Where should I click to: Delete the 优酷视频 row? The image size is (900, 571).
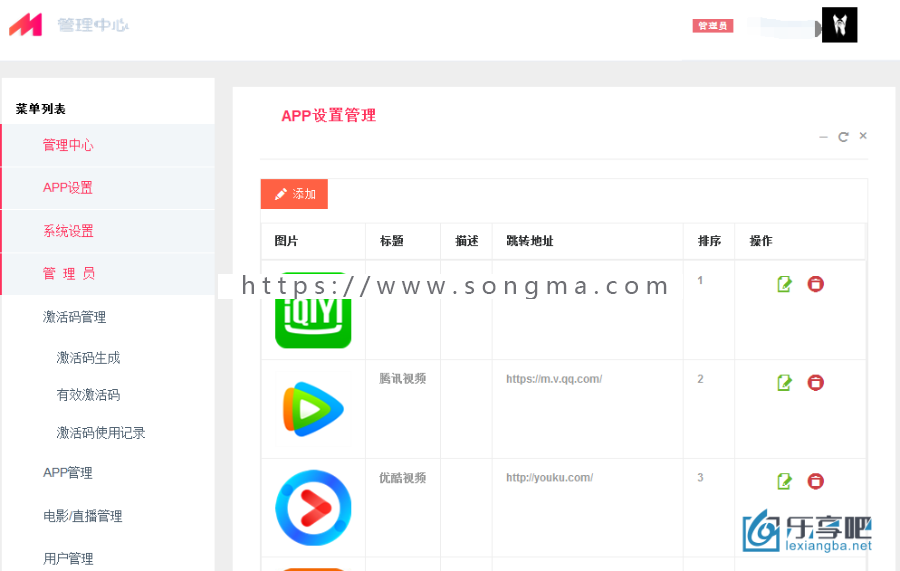(x=816, y=481)
